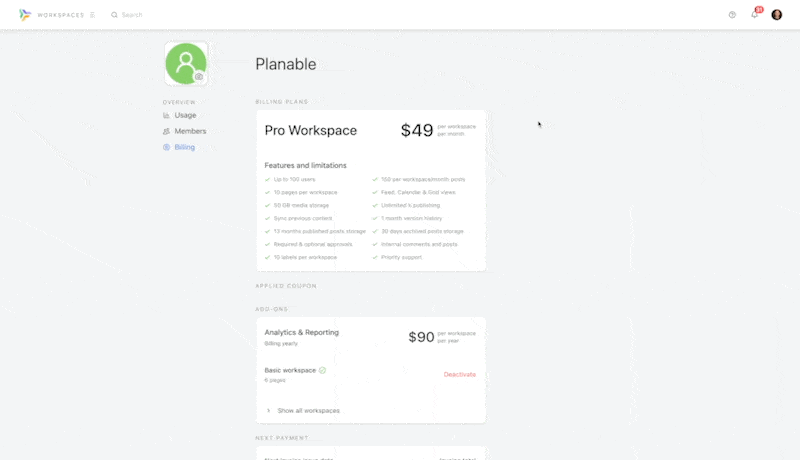800x460 pixels.
Task: Select the Billing sidebar item
Action: click(185, 147)
